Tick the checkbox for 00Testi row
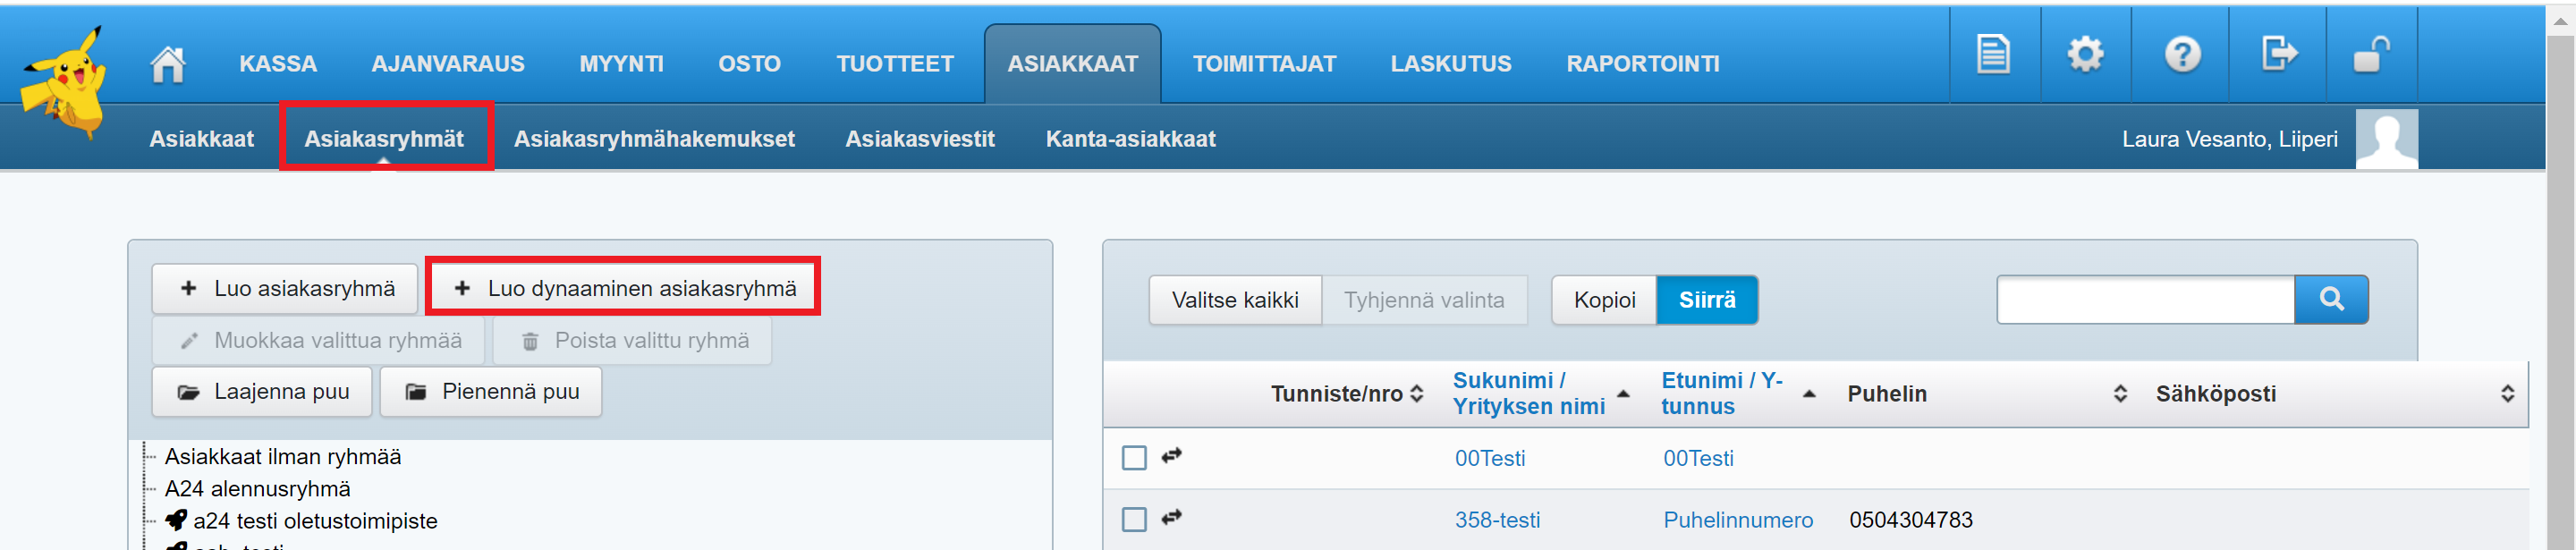The height and width of the screenshot is (550, 2576). pos(1134,458)
